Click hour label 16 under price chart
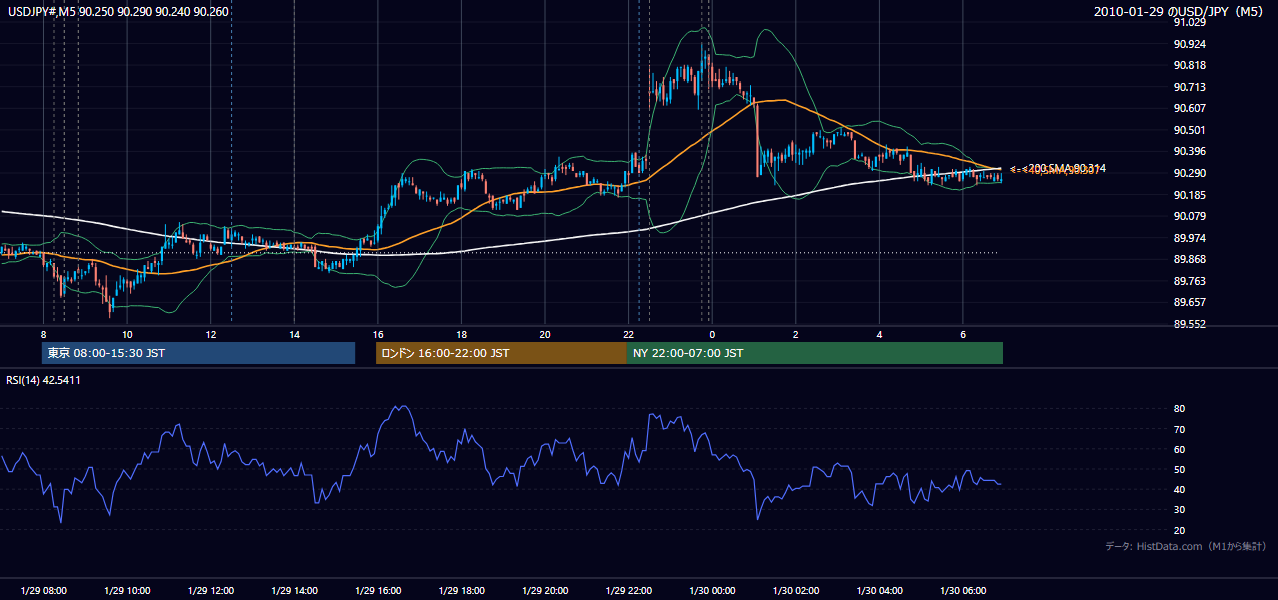 (378, 334)
